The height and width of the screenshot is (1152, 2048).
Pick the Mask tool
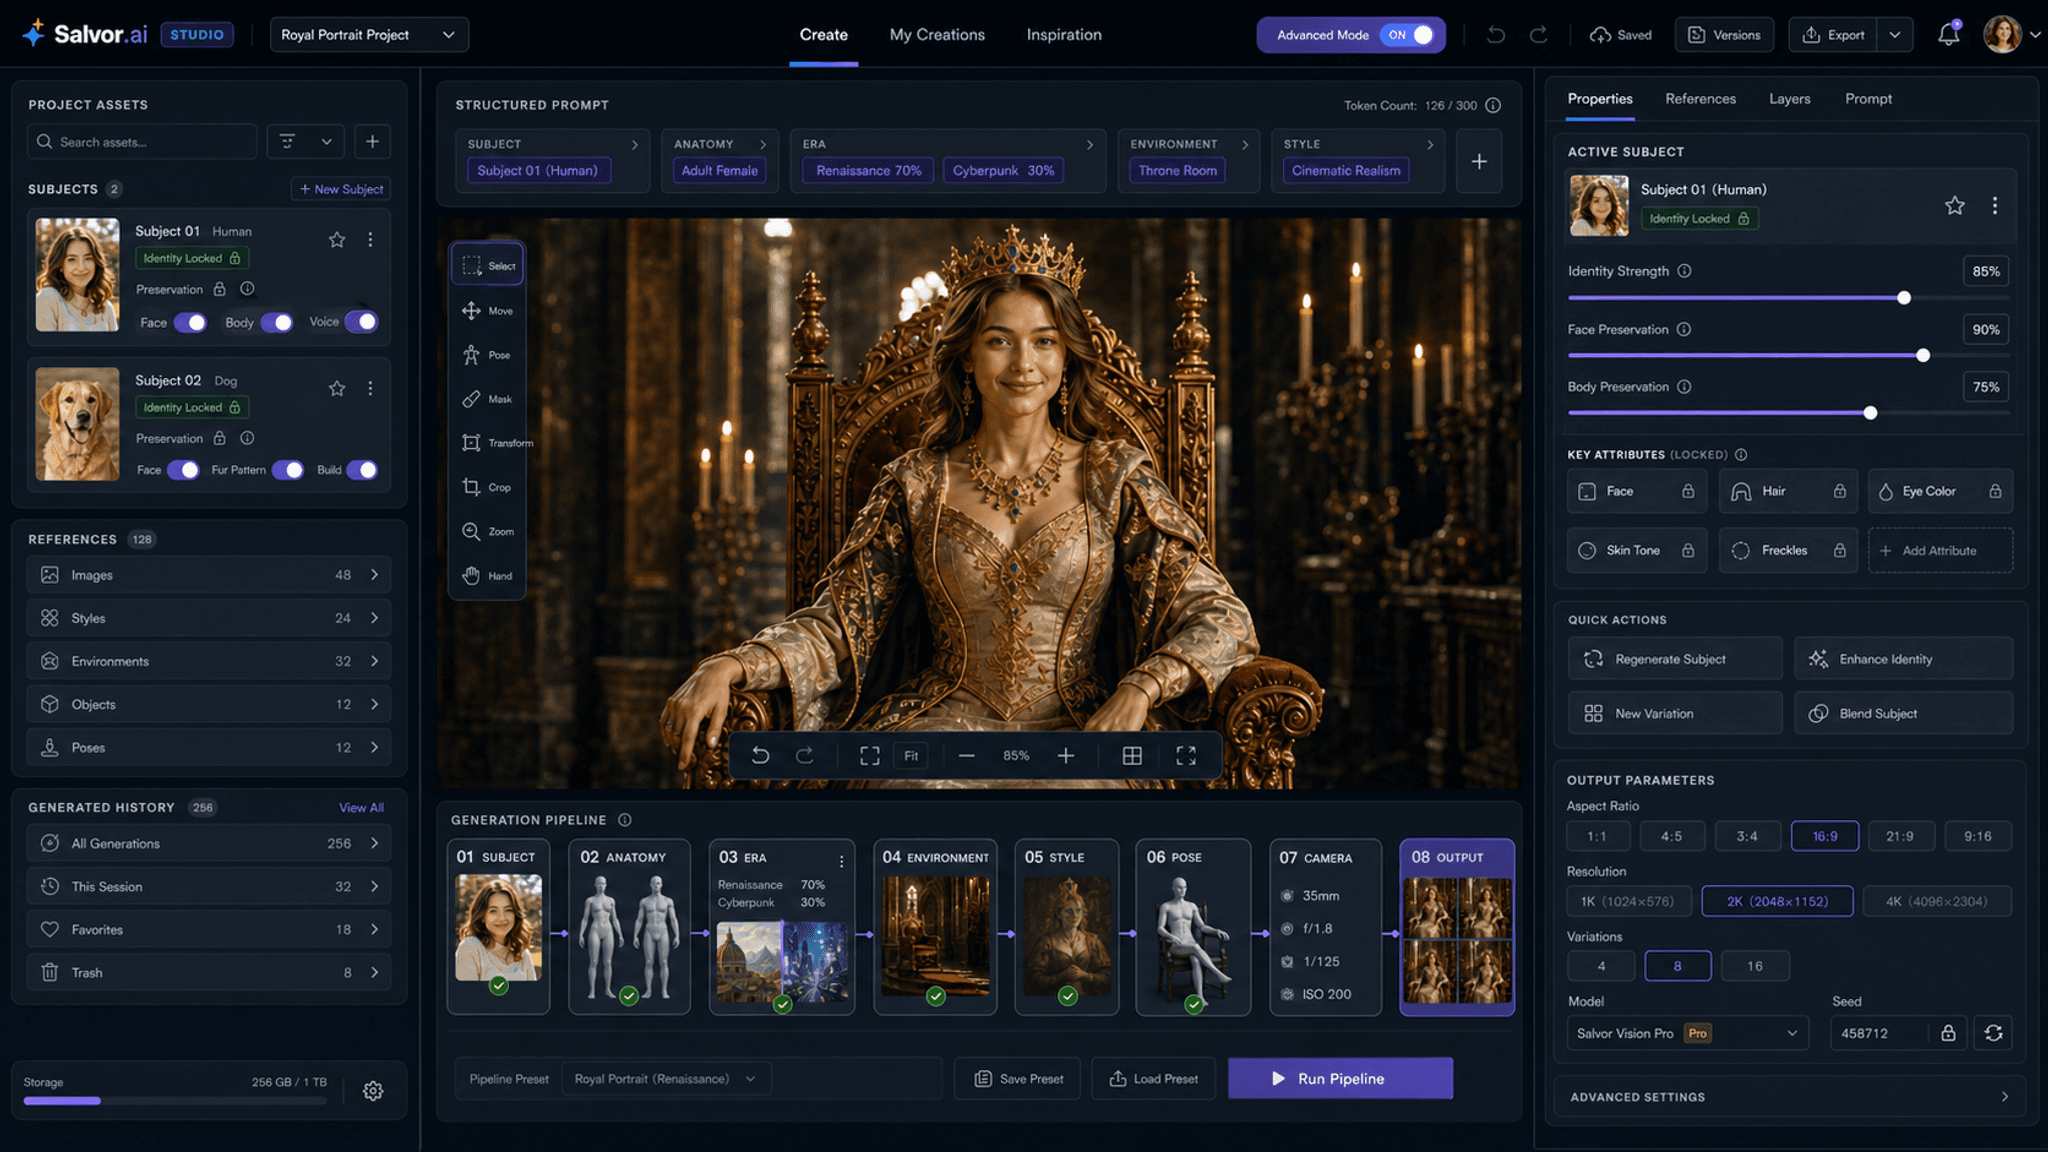click(x=487, y=399)
